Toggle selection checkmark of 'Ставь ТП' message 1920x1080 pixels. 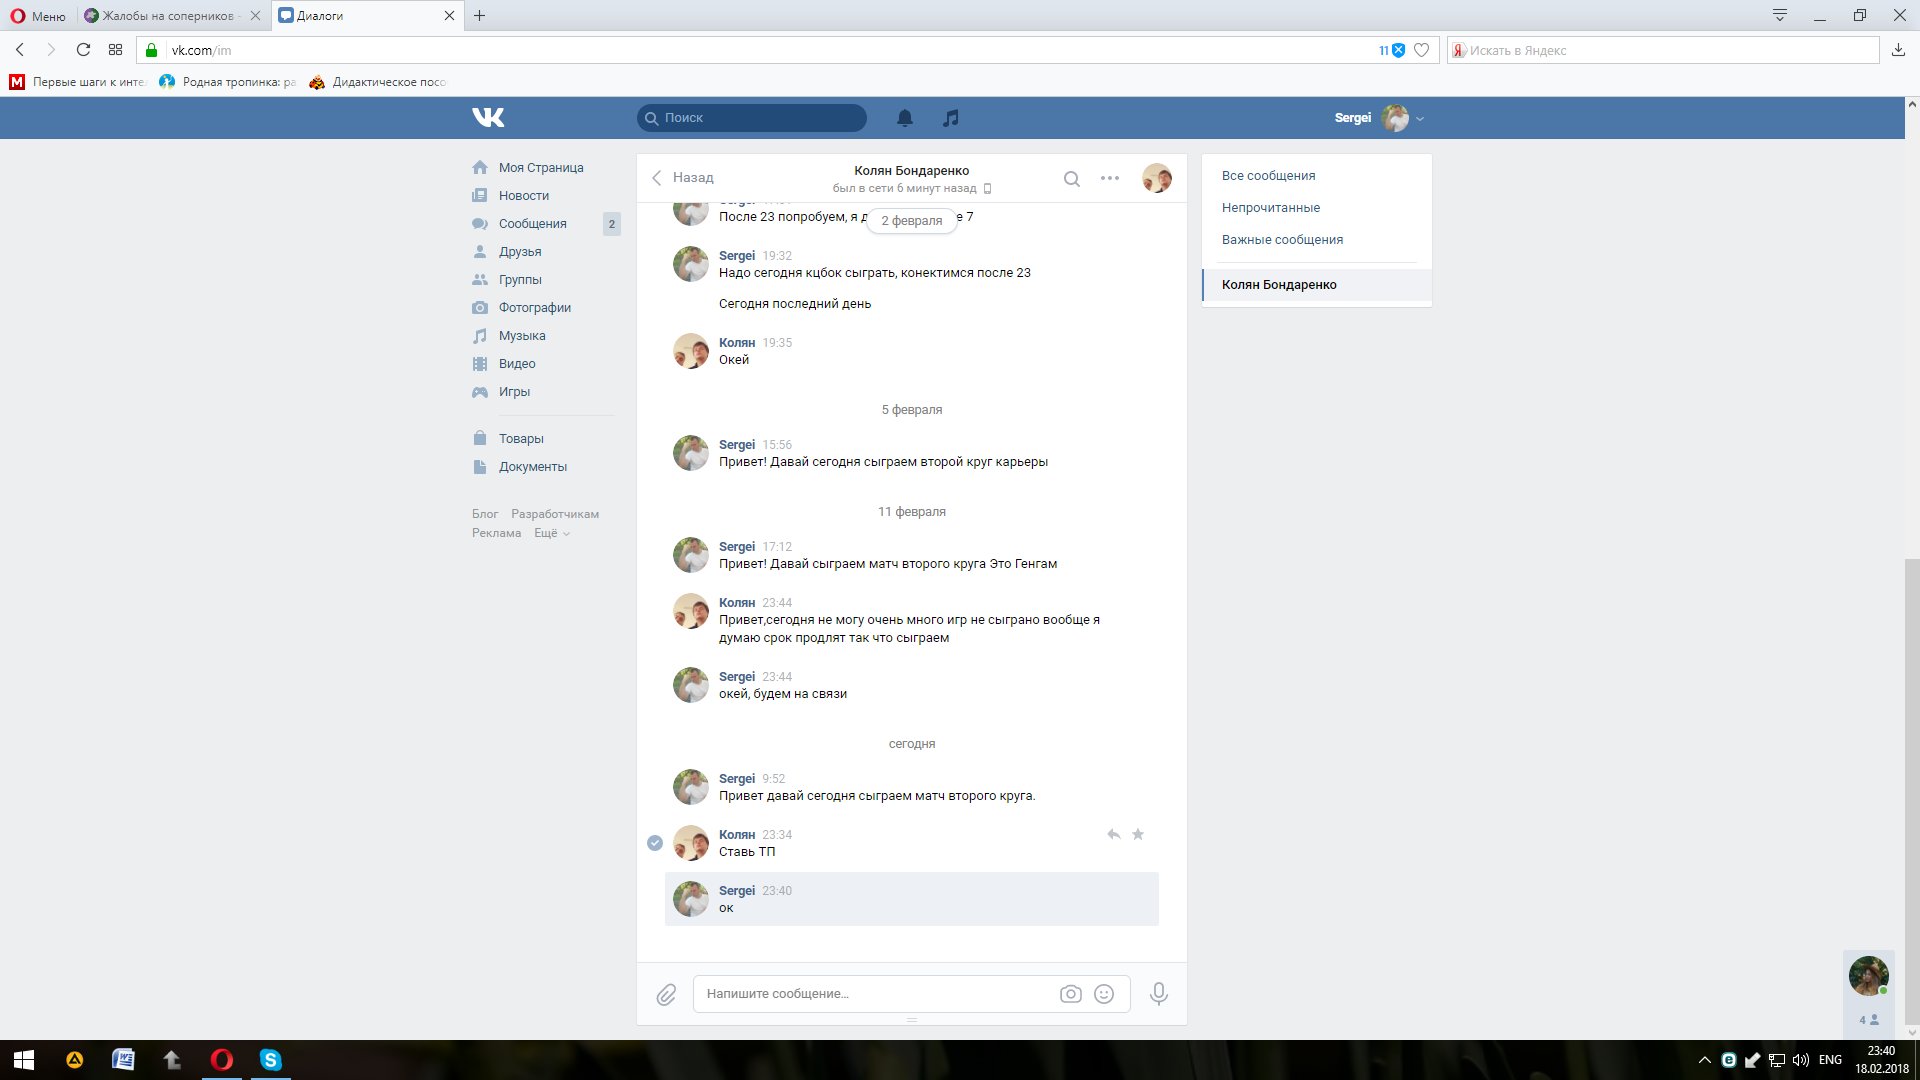(x=655, y=843)
